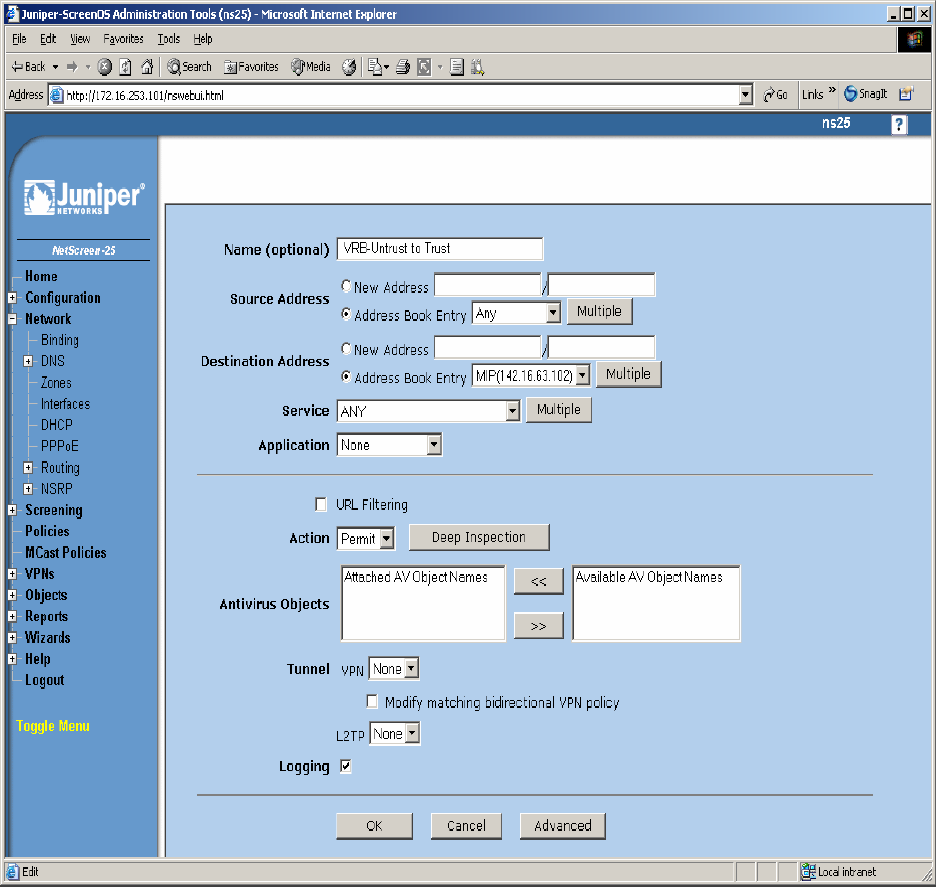Click the Mail toolbar icon
The image size is (936, 887).
375,66
